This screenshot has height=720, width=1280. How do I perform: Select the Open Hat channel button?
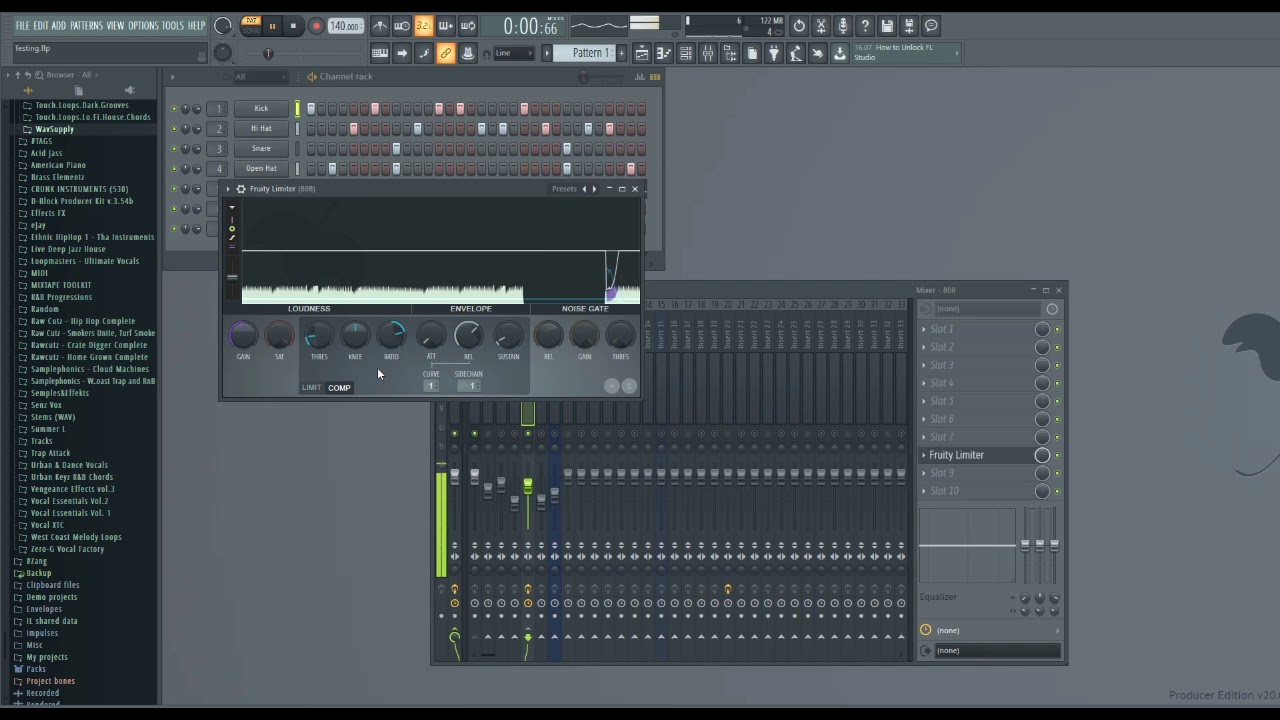261,168
